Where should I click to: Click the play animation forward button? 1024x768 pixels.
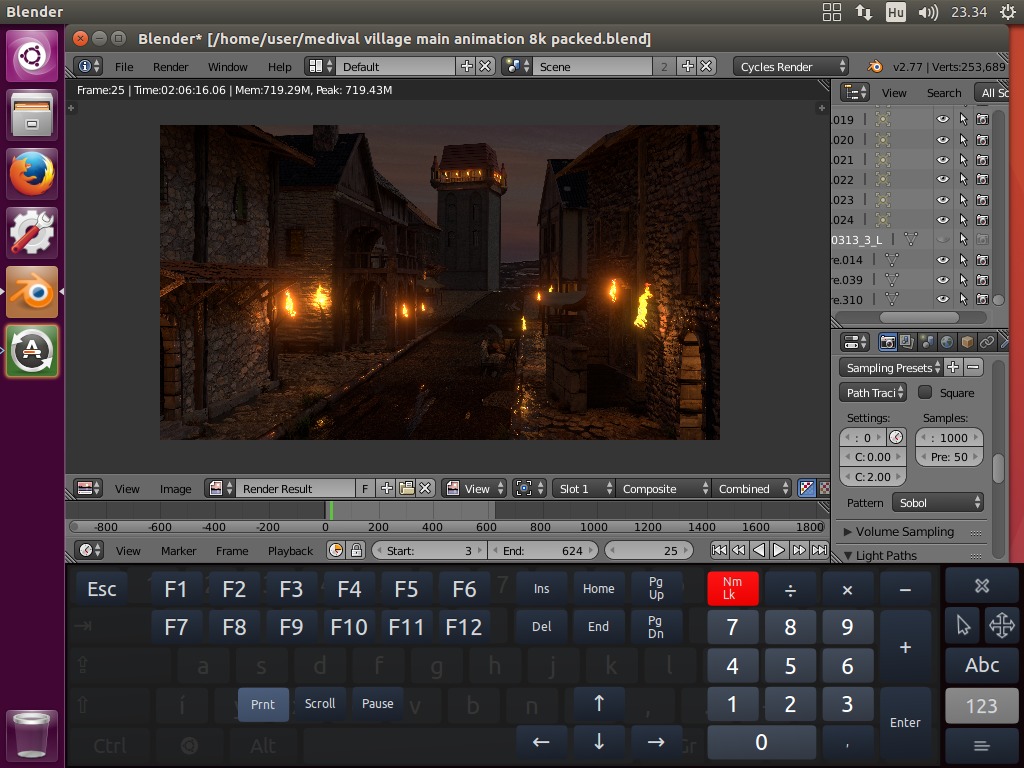[779, 550]
